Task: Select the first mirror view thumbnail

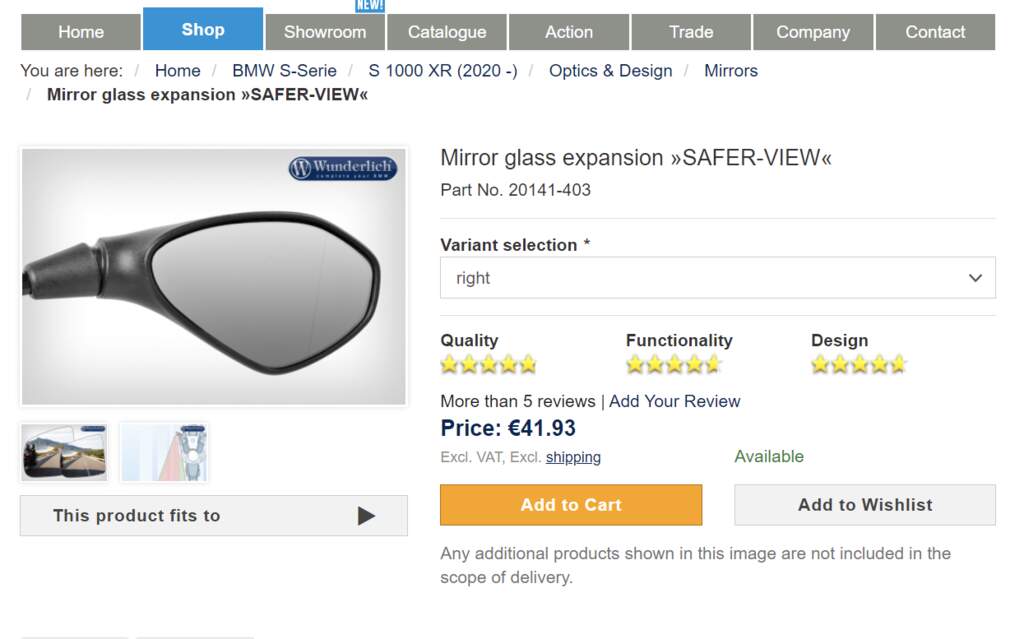Action: [64, 452]
